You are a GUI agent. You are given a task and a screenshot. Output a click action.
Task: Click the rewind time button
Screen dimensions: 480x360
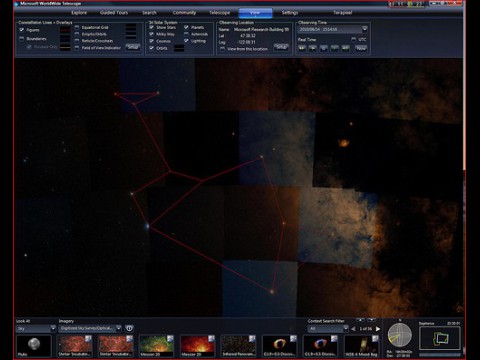tap(301, 48)
